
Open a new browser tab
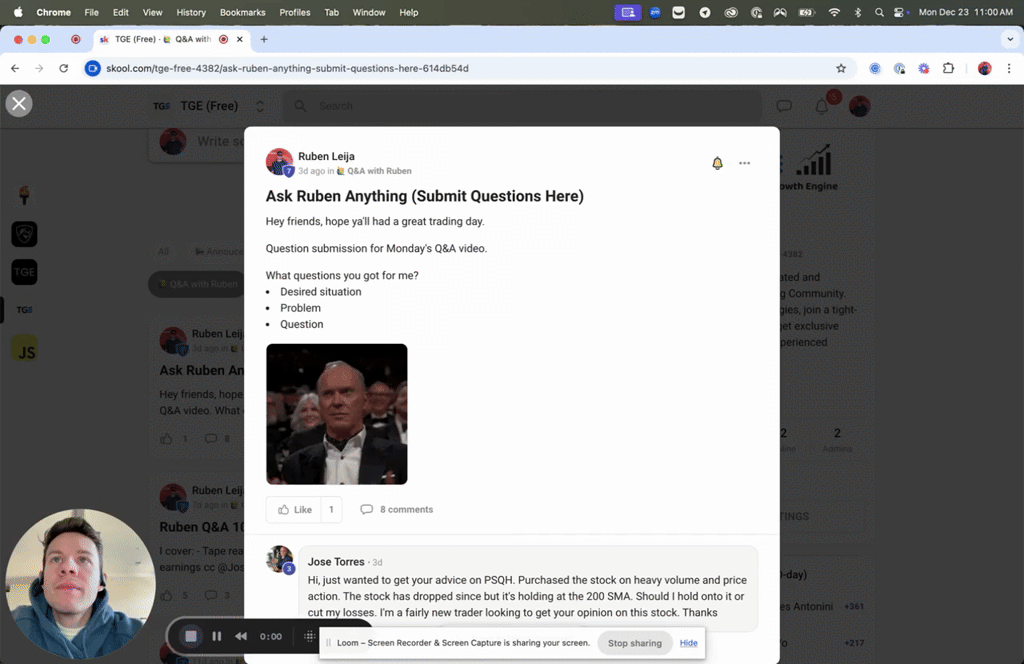(264, 39)
